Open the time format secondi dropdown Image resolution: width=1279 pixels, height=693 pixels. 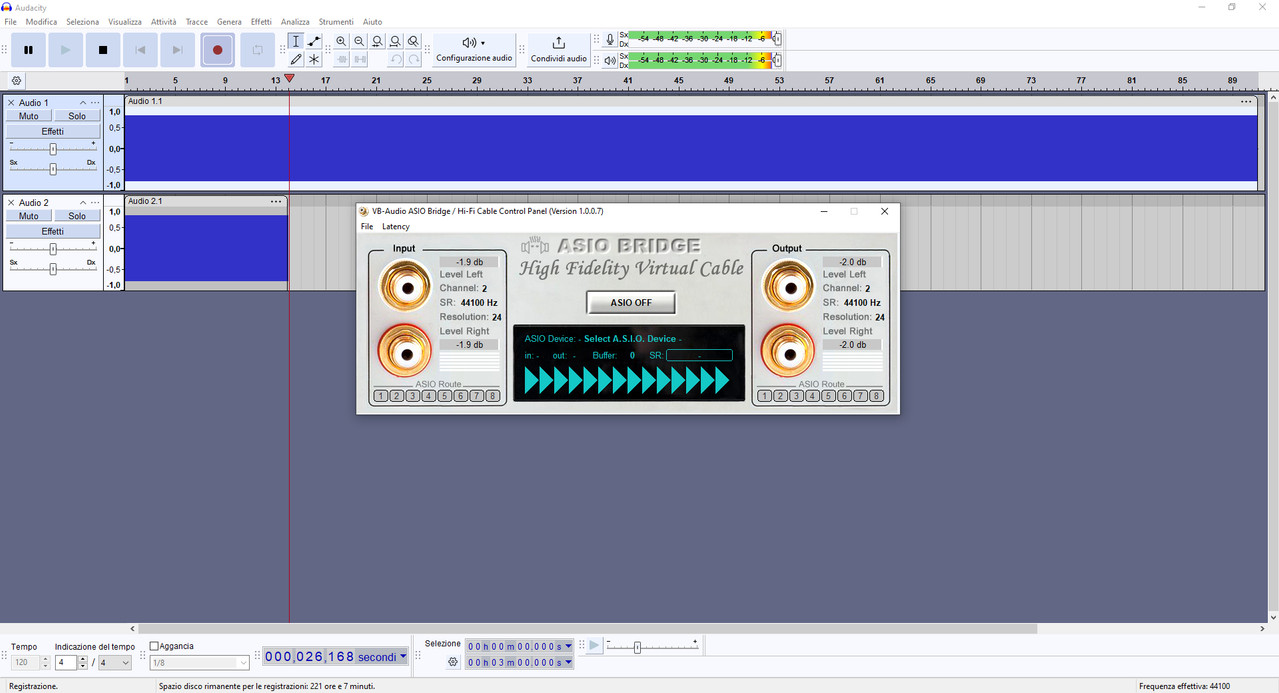[403, 657]
